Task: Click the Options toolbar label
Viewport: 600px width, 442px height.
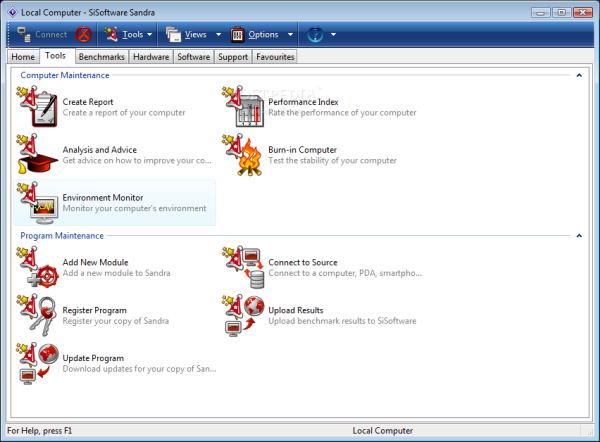Action: pyautogui.click(x=263, y=34)
